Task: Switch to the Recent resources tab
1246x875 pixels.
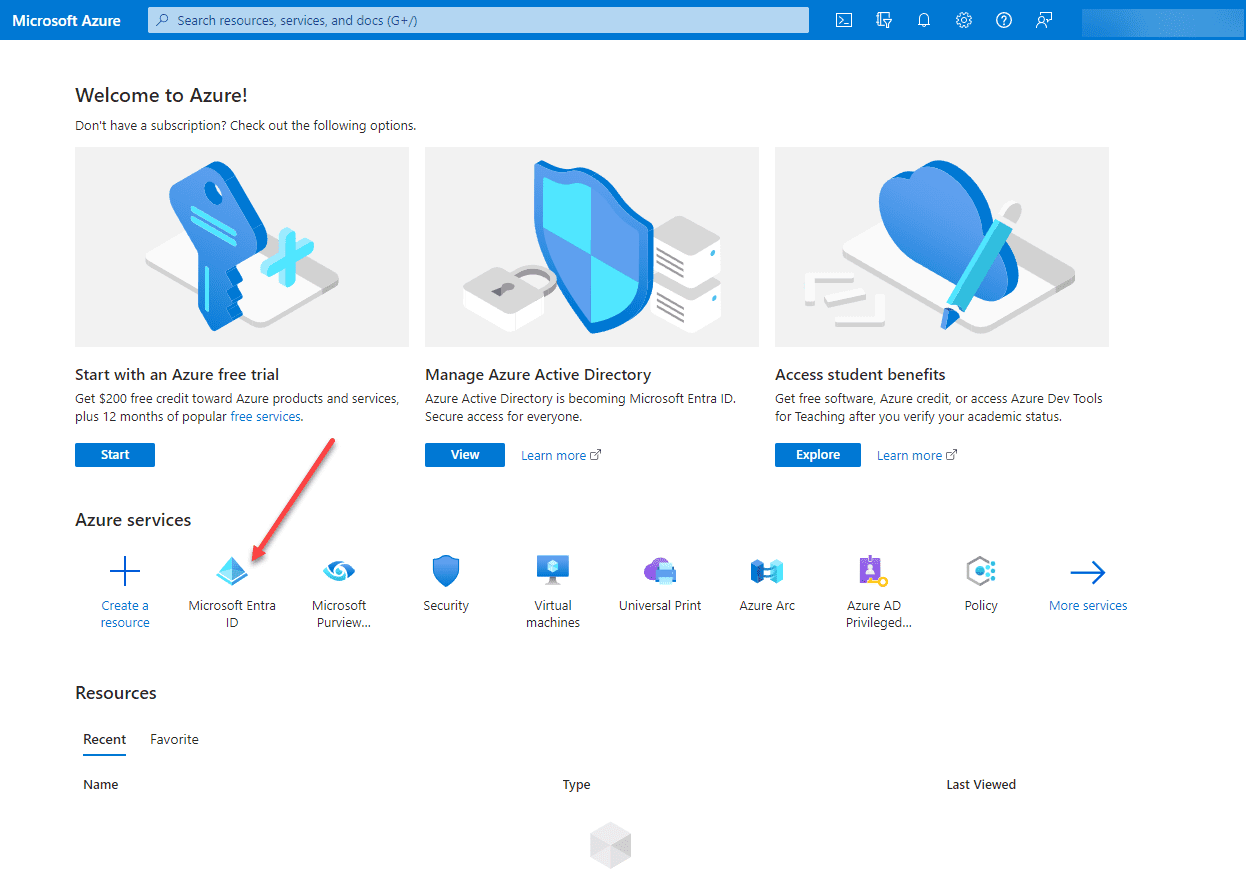Action: click(x=104, y=740)
